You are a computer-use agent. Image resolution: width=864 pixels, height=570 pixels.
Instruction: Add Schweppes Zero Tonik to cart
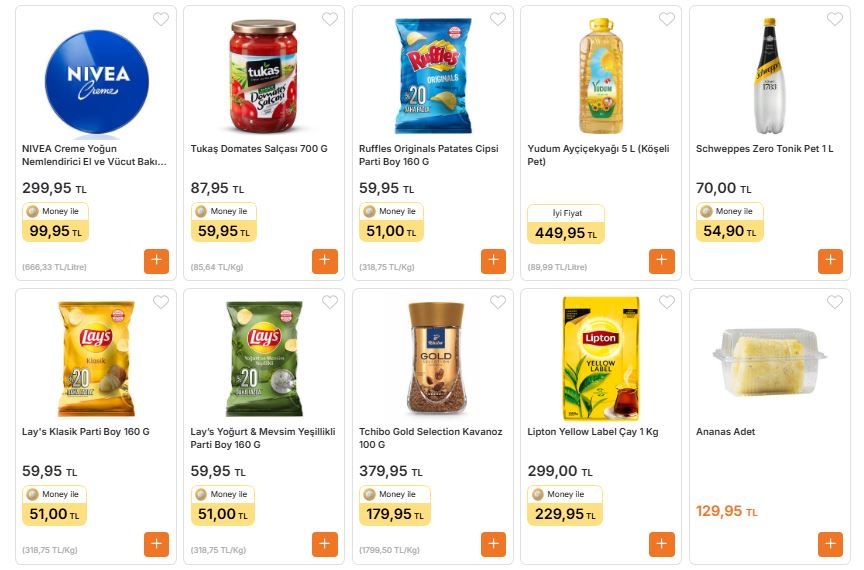830,261
